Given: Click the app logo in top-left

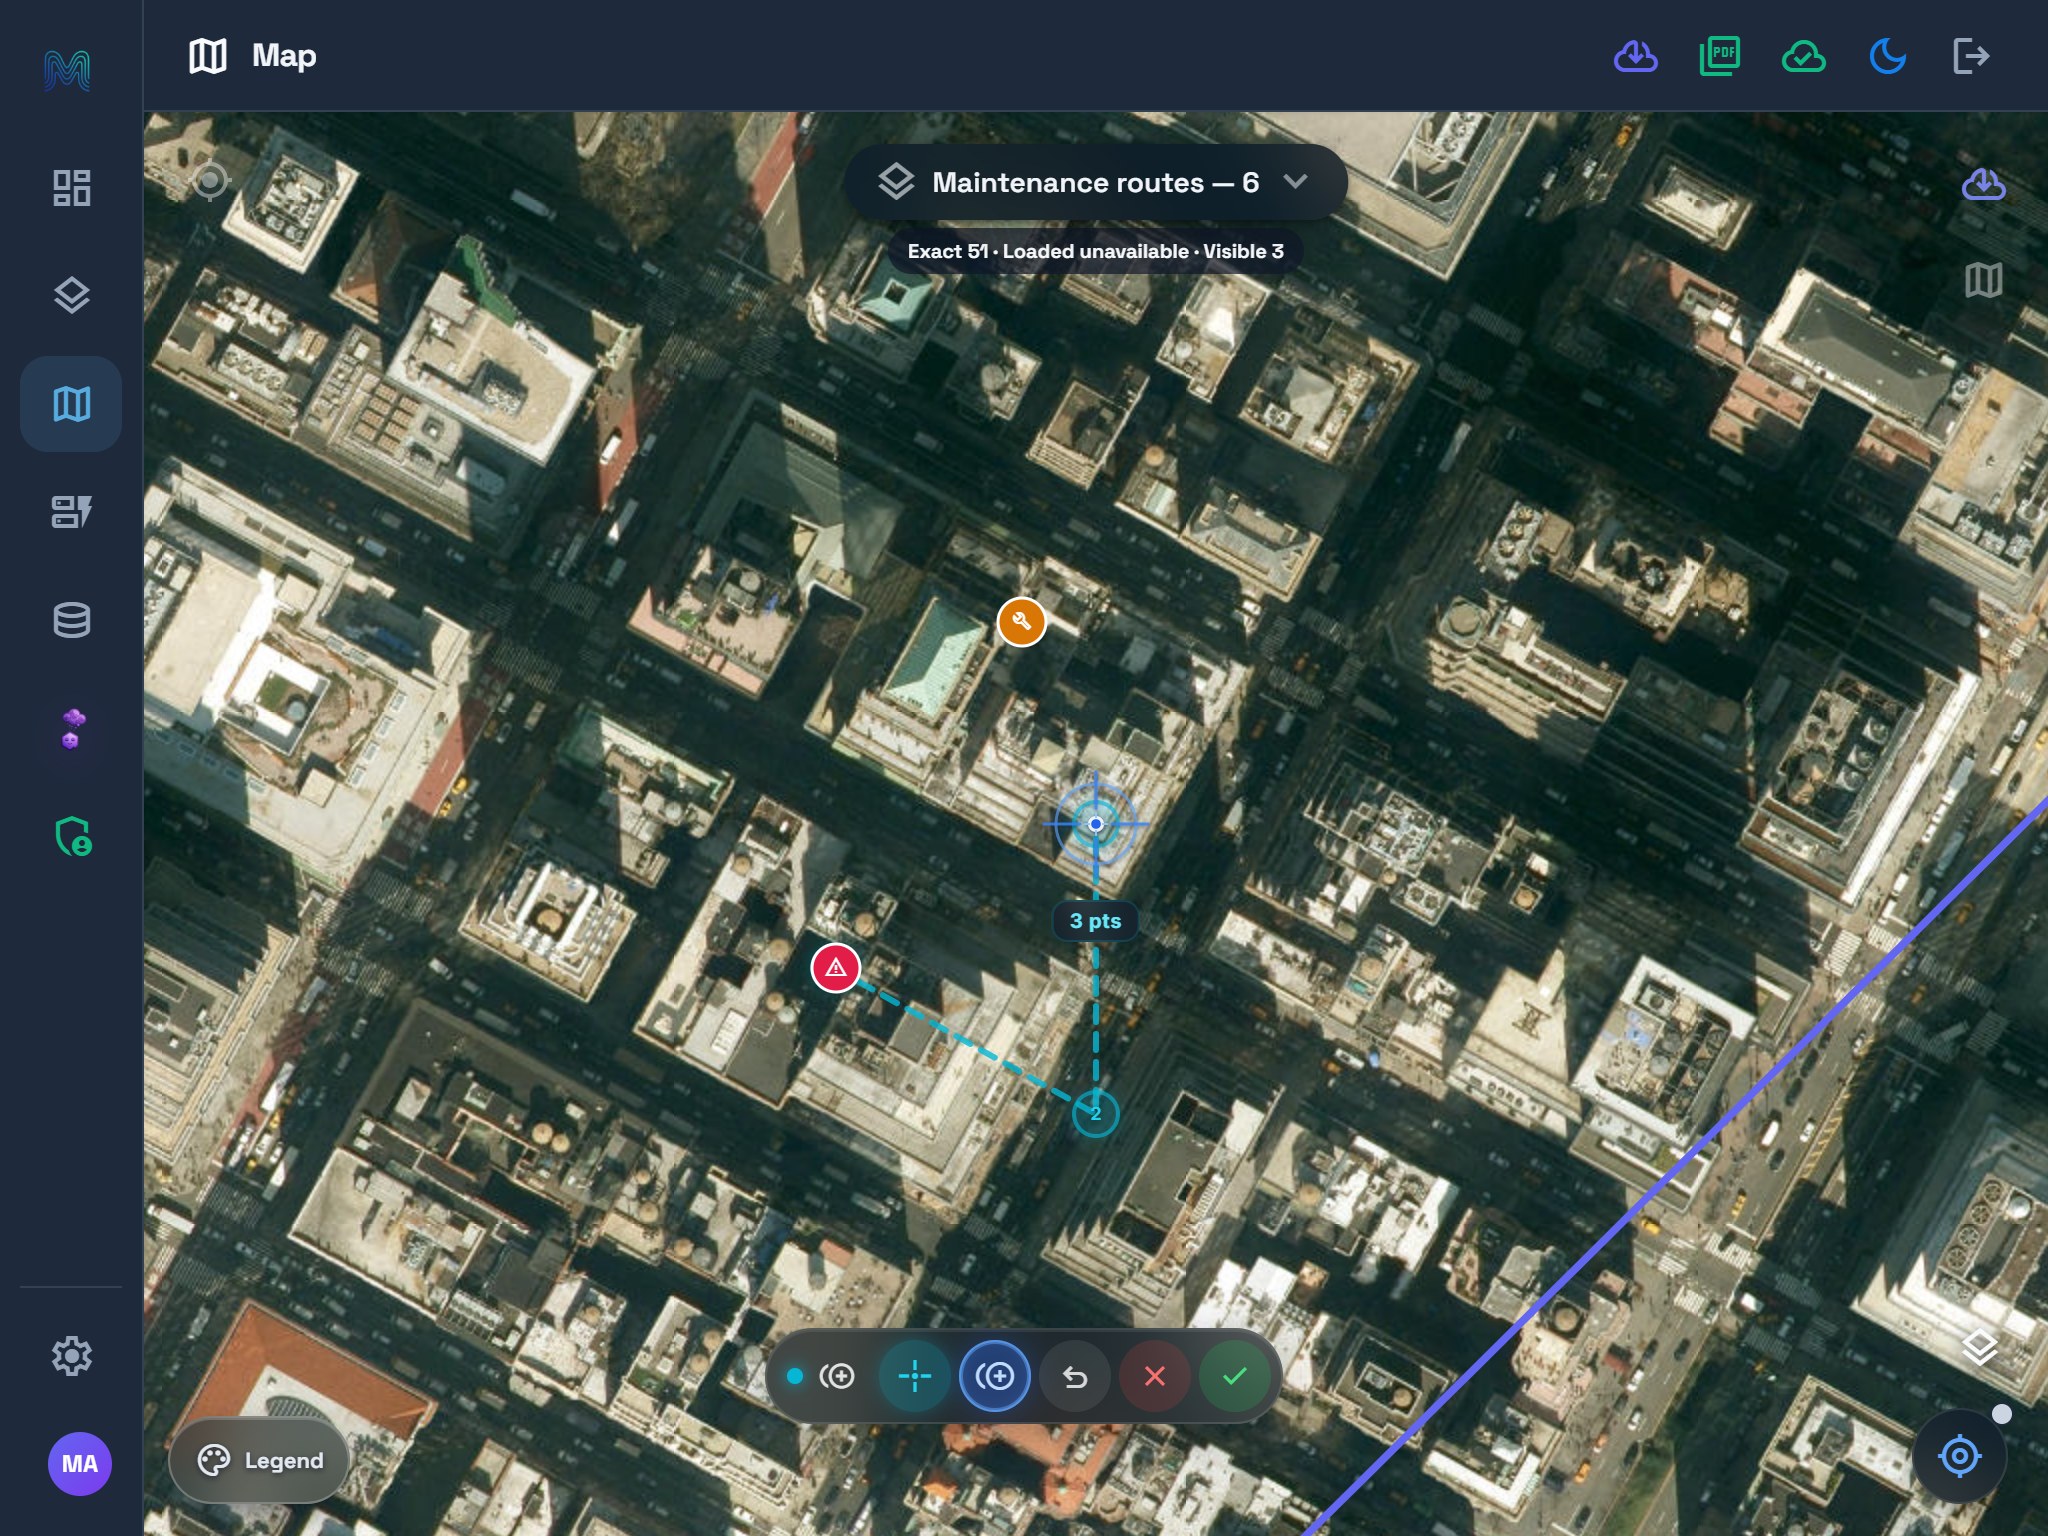Looking at the screenshot, I should [67, 70].
